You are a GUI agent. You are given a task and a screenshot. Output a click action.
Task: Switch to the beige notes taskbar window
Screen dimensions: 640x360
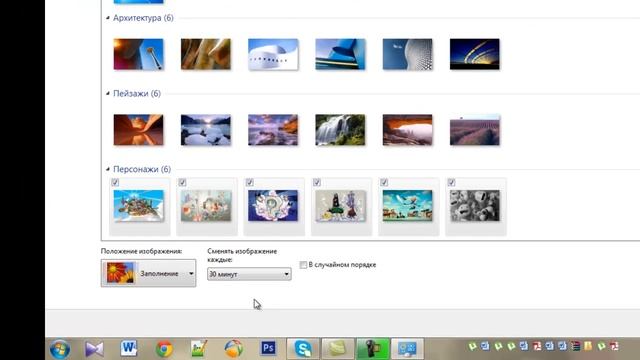pos(338,349)
